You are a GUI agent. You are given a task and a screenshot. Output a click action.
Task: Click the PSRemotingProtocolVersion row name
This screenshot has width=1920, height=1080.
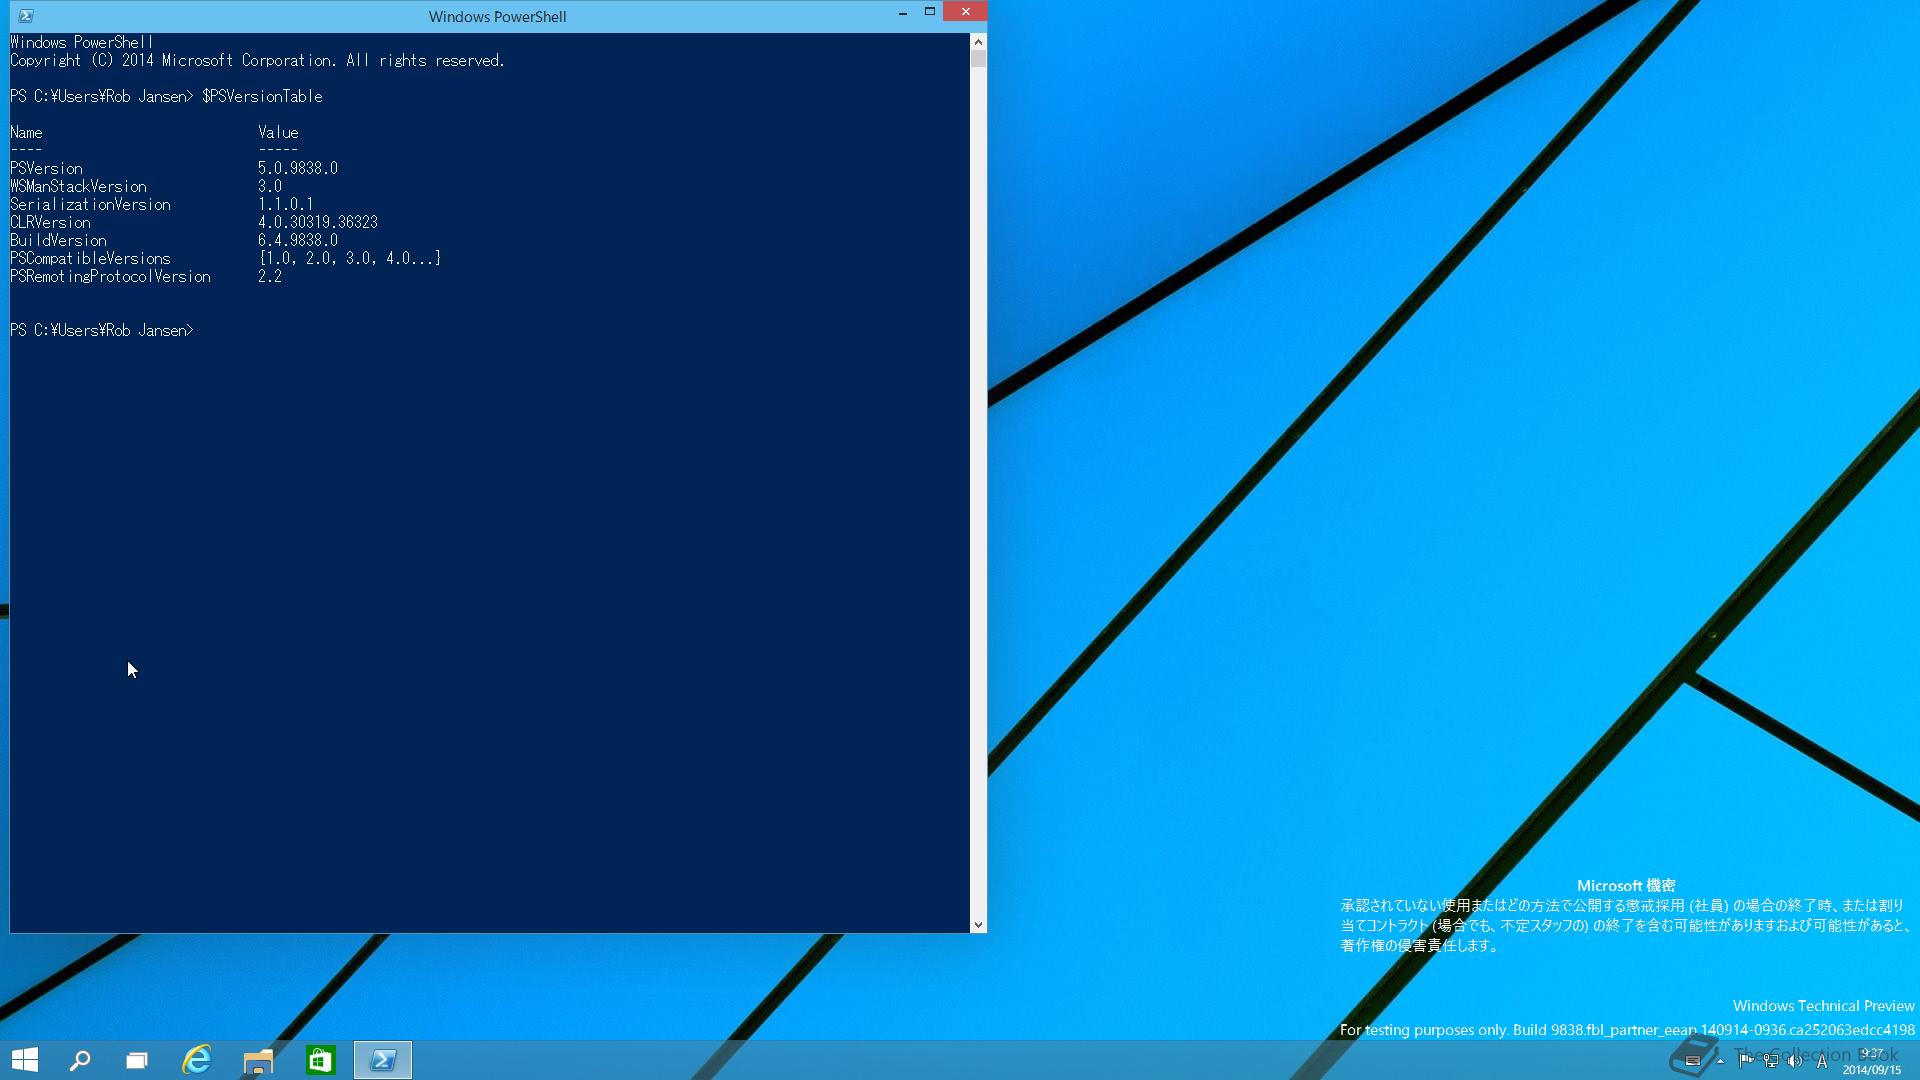tap(110, 276)
